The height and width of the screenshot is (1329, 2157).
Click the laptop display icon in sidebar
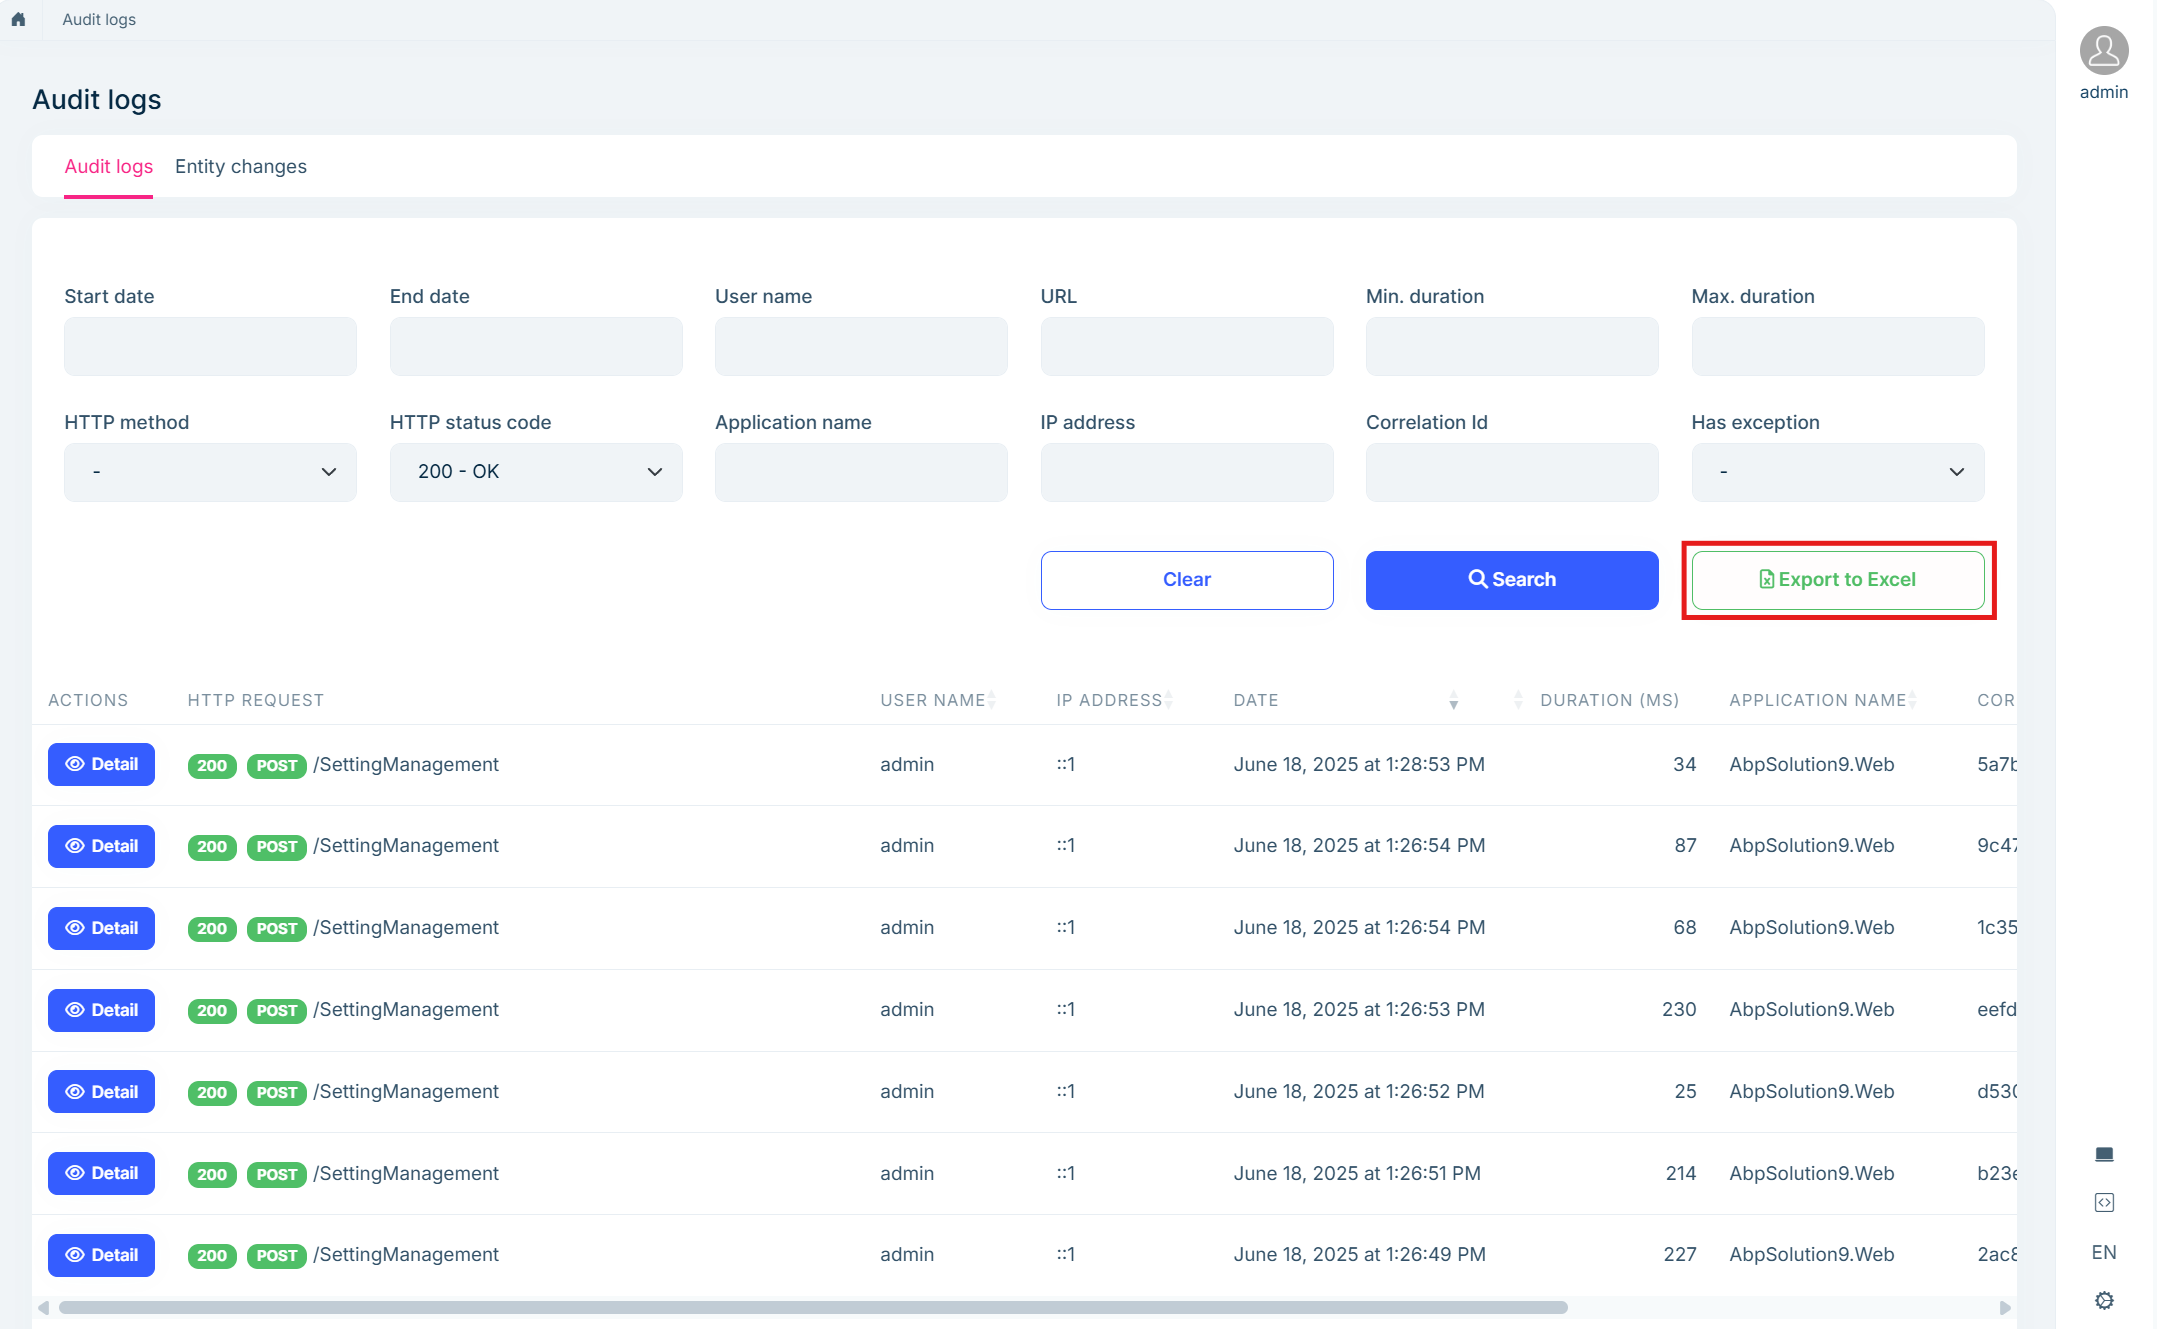coord(2104,1154)
